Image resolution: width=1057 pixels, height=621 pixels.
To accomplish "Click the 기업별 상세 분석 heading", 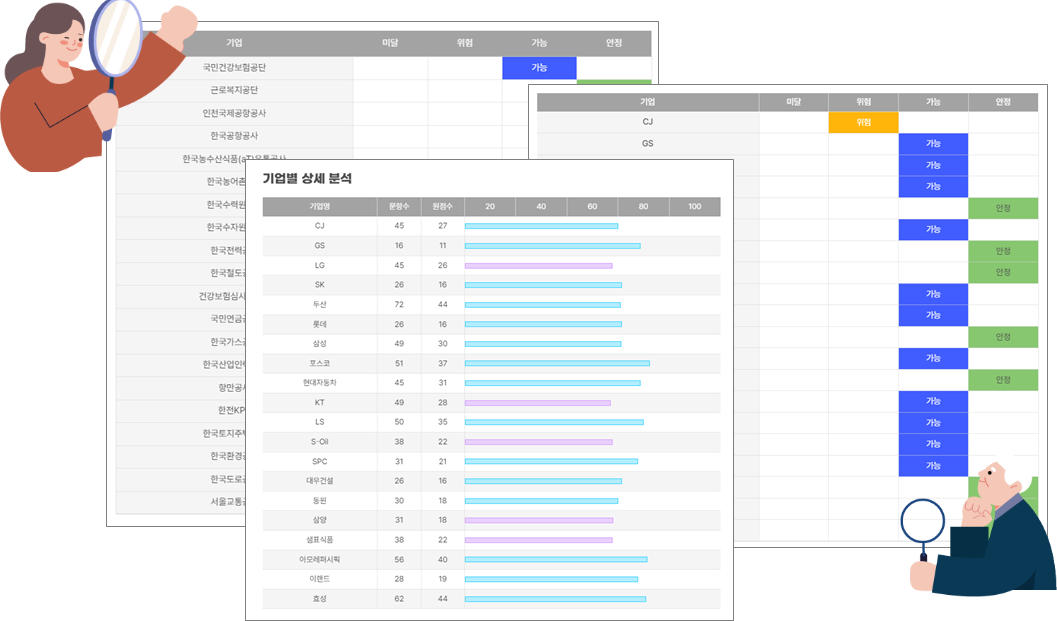I will click(307, 179).
